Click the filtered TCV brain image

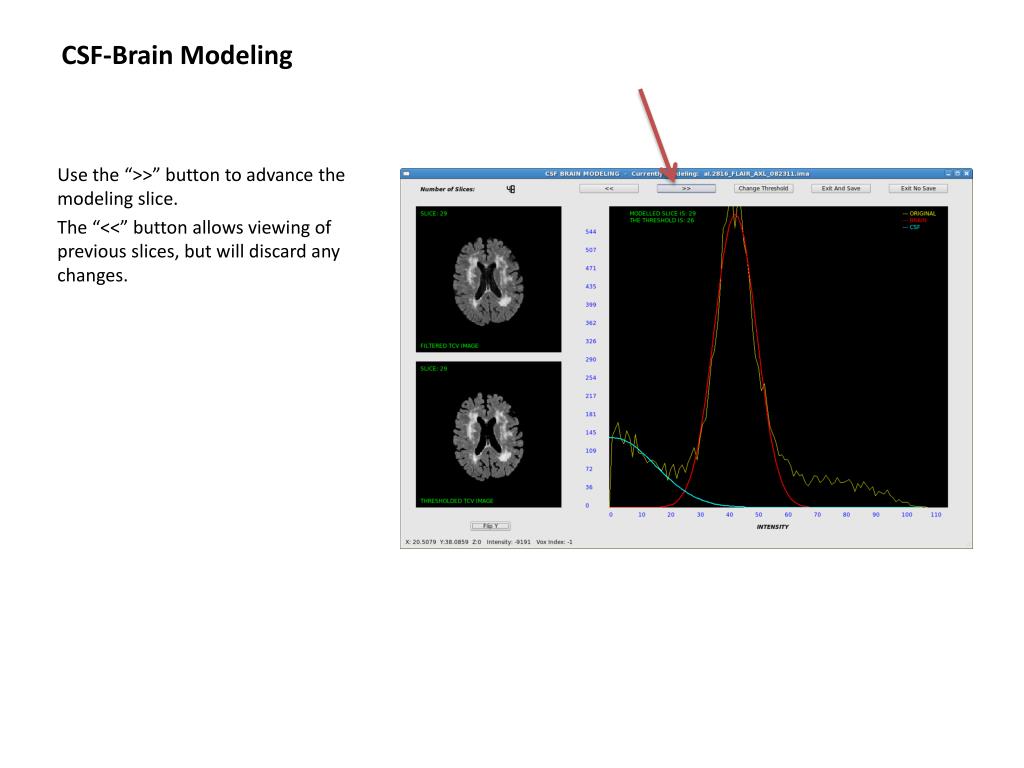tap(488, 280)
